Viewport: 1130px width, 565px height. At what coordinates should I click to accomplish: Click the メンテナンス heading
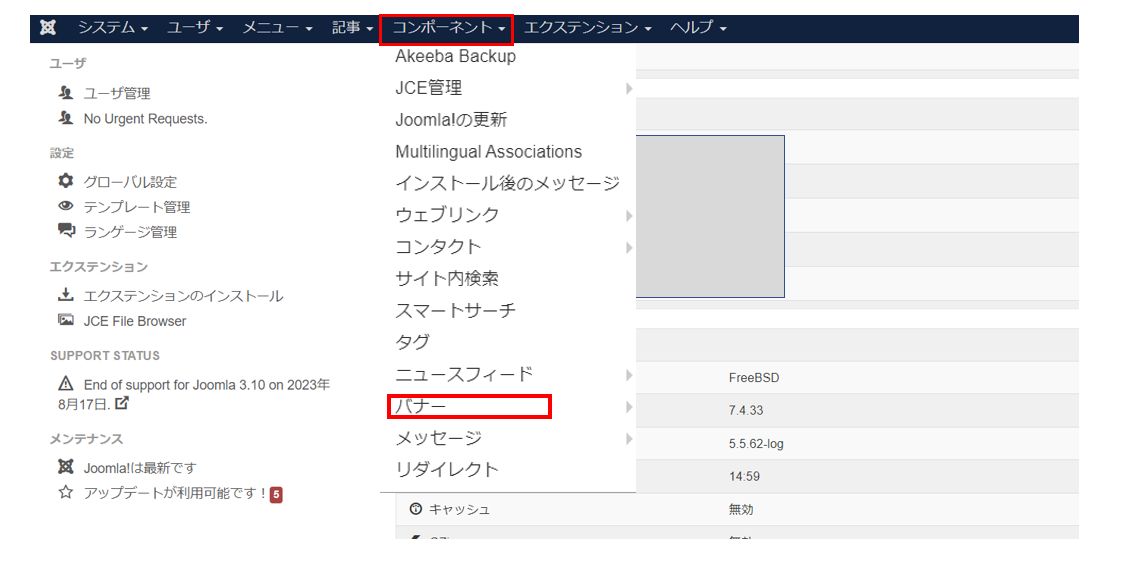click(86, 439)
